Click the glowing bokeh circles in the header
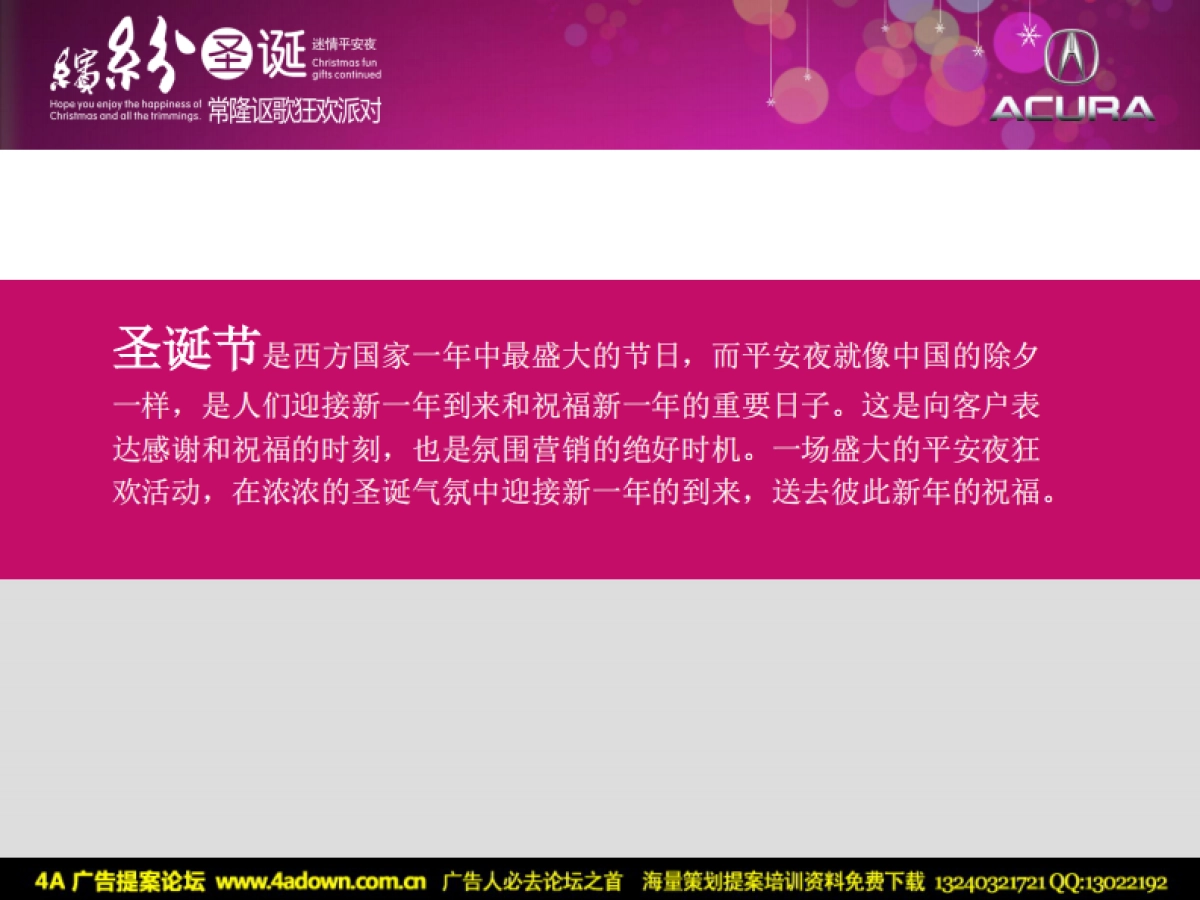 (x=880, y=70)
